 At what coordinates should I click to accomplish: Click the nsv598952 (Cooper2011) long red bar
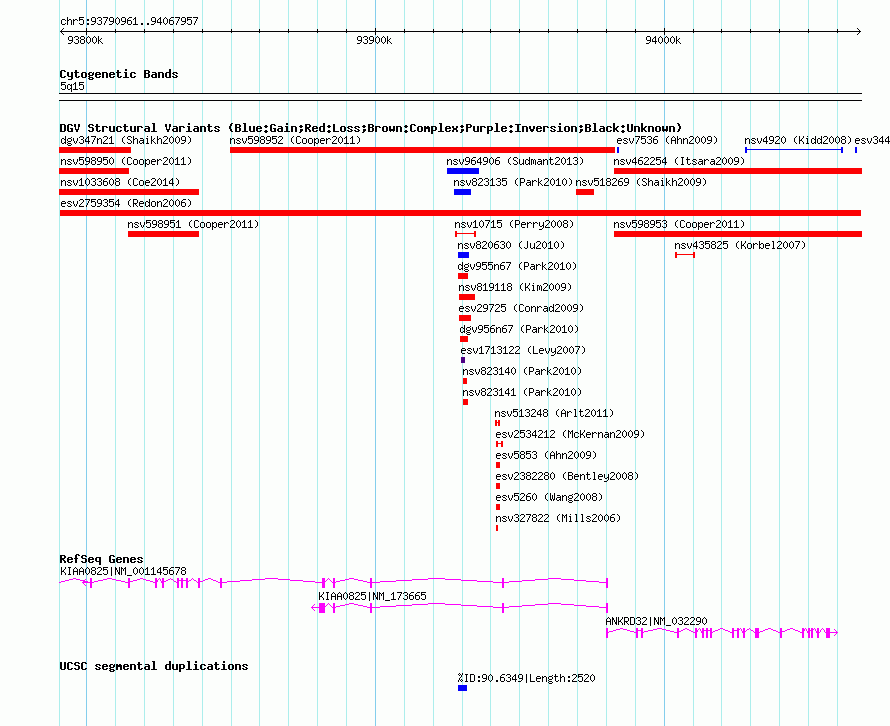pyautogui.click(x=422, y=150)
